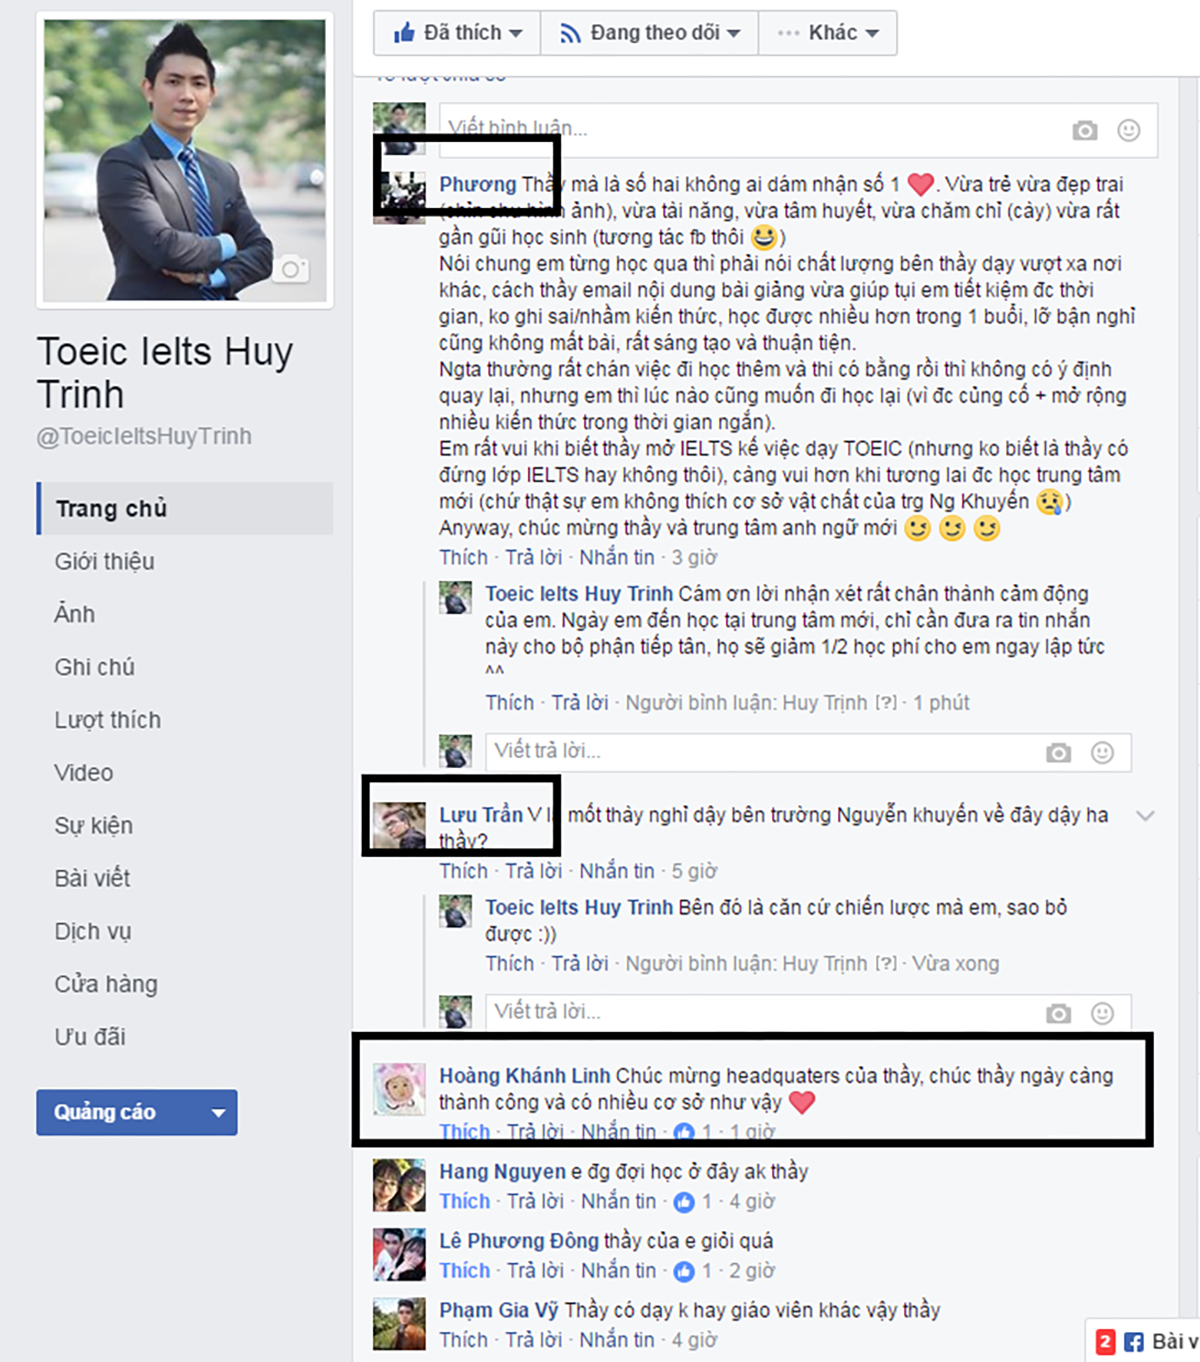Screen dimensions: 1200x1362
Task: Click like count icon on Hang Nguyen's comment
Action: pyautogui.click(x=684, y=1202)
